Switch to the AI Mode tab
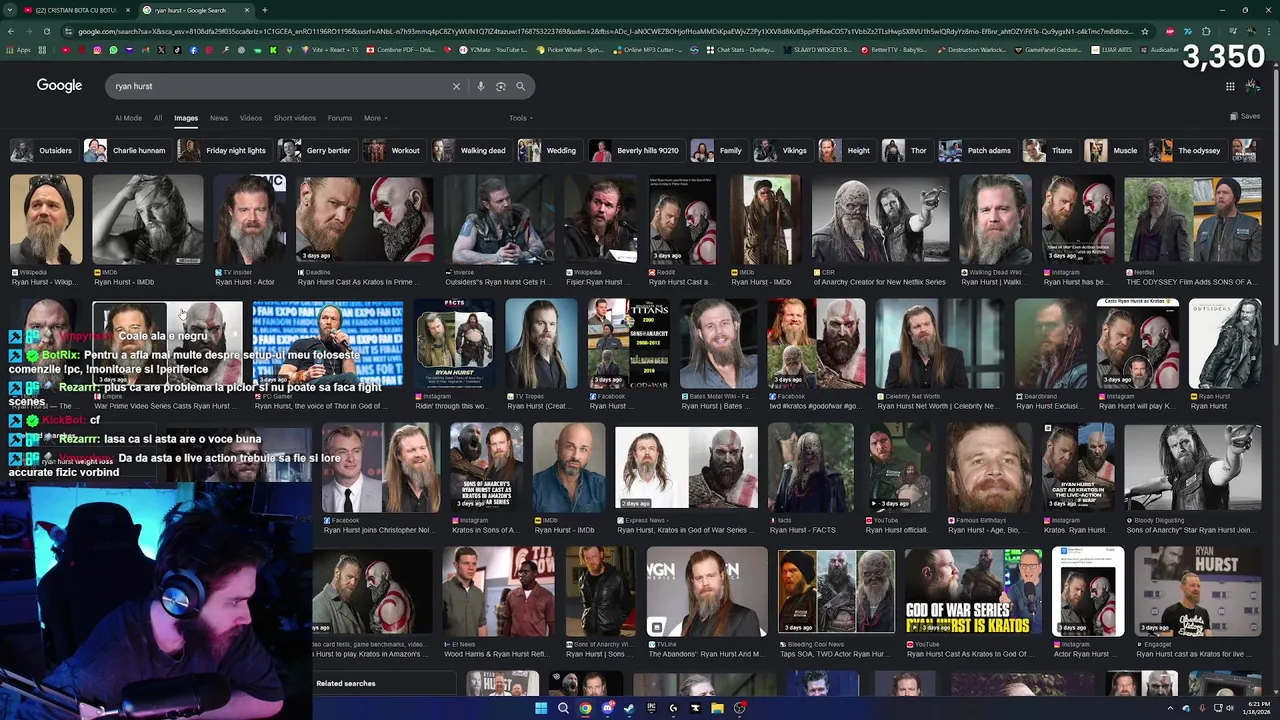The image size is (1280, 720). 128,118
